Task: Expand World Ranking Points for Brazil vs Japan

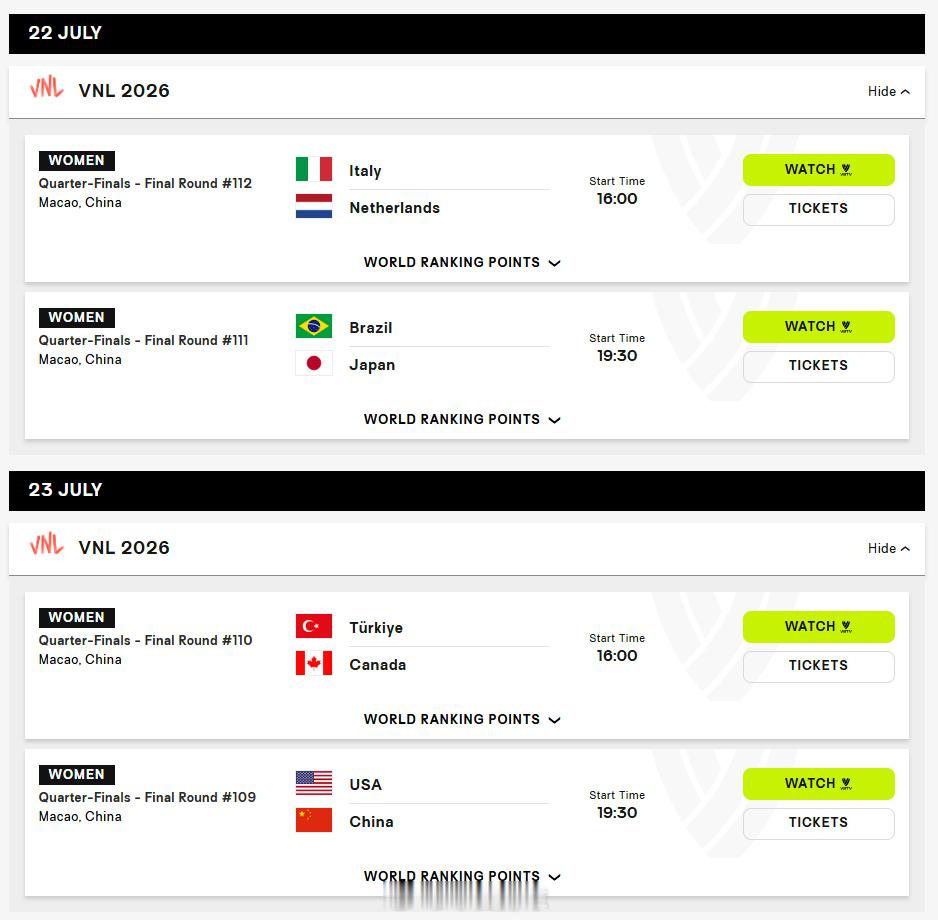Action: tap(462, 419)
